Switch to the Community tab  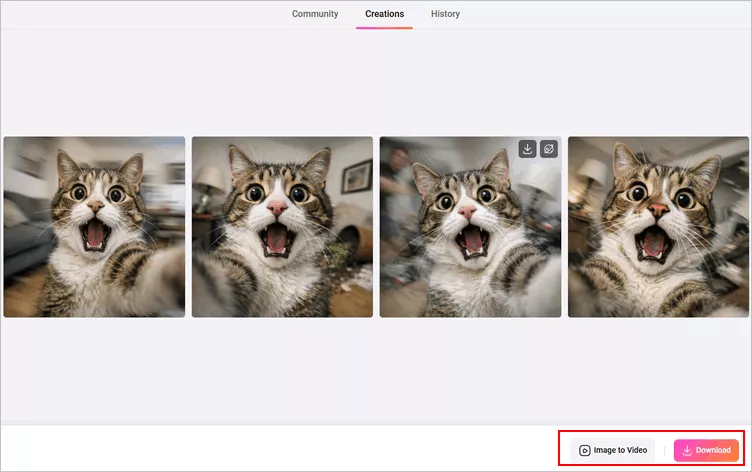[315, 14]
